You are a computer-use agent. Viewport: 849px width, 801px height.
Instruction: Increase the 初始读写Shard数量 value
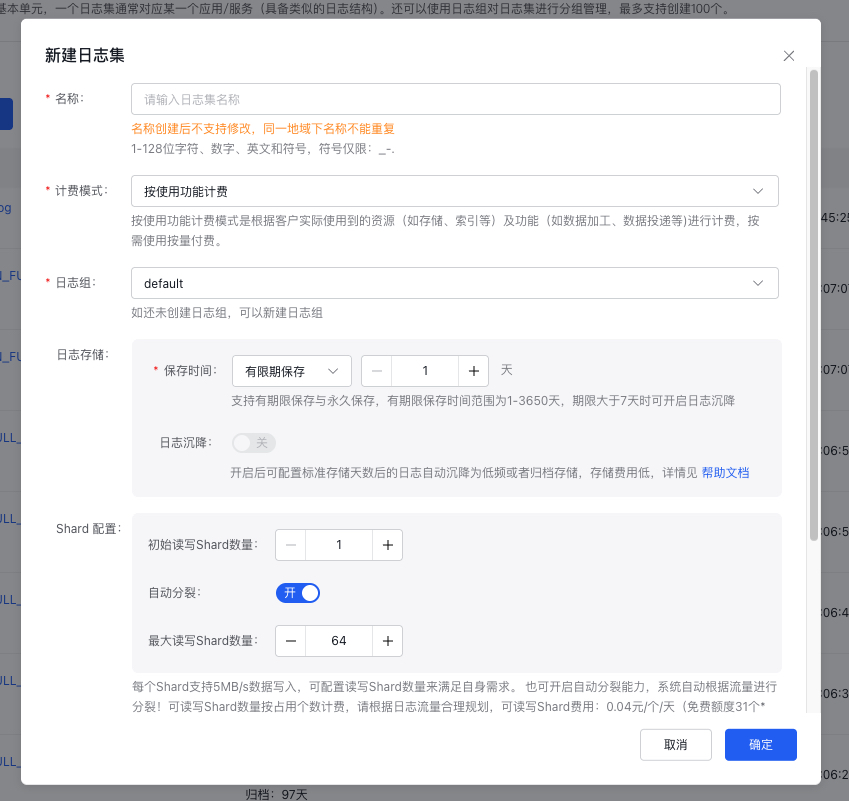388,545
